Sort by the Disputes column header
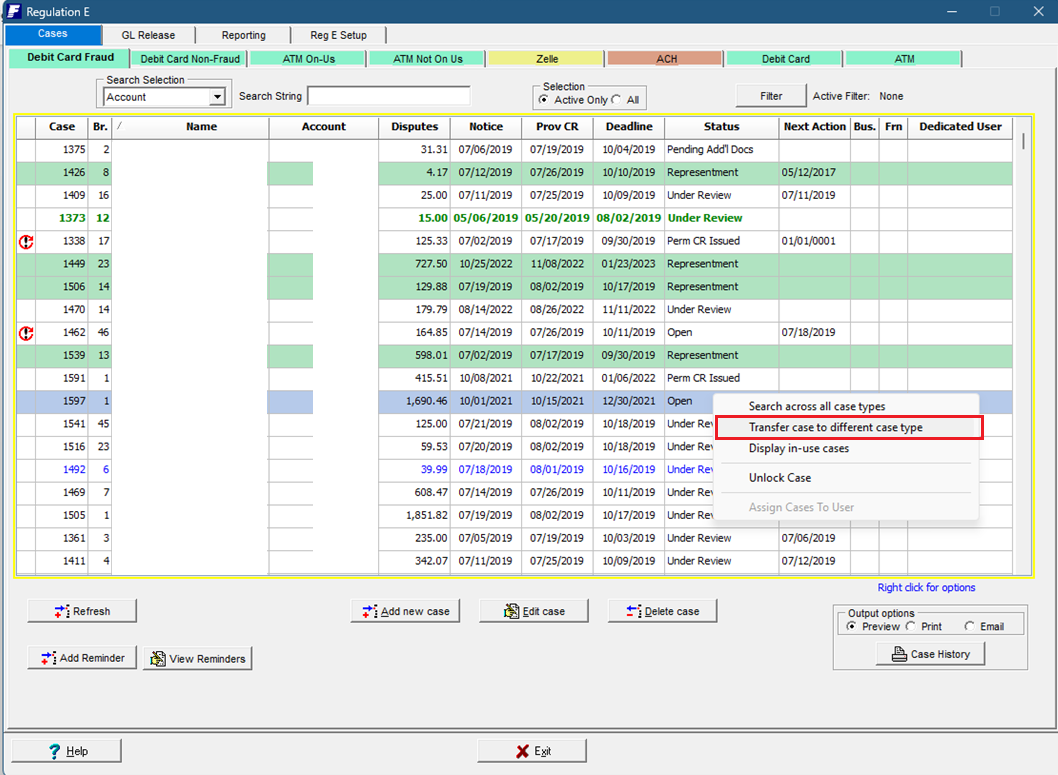This screenshot has width=1058, height=775. point(414,127)
